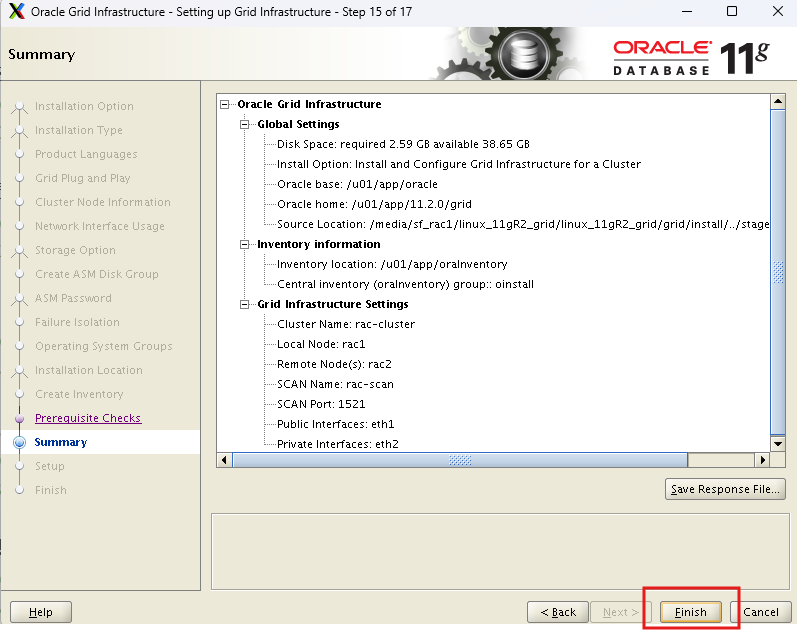Select SCAN Port 1521 row
797x630 pixels.
click(x=321, y=404)
